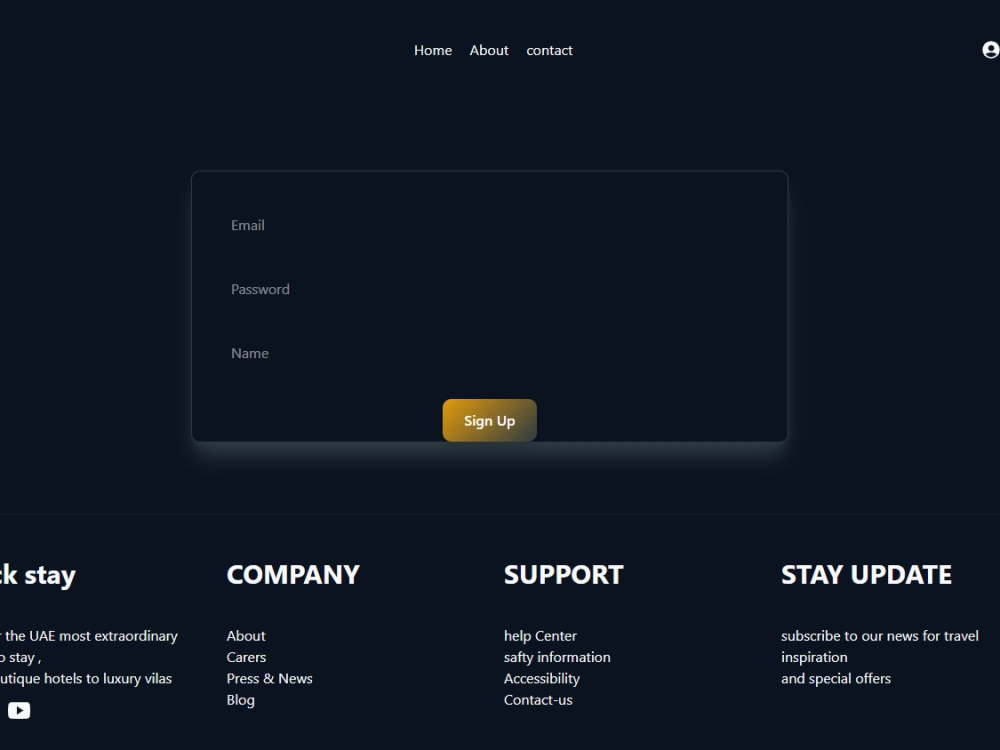Open the Carers footer link
Screen dimensions: 1000x750
(x=246, y=657)
